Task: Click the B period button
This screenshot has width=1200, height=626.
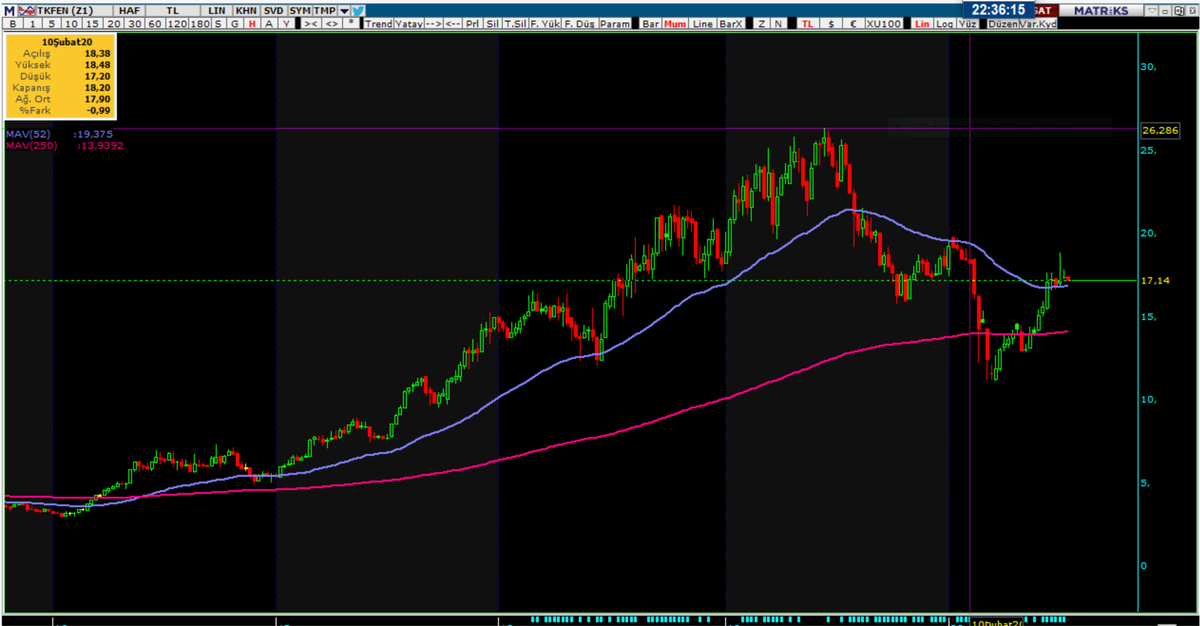Action: click(13, 24)
